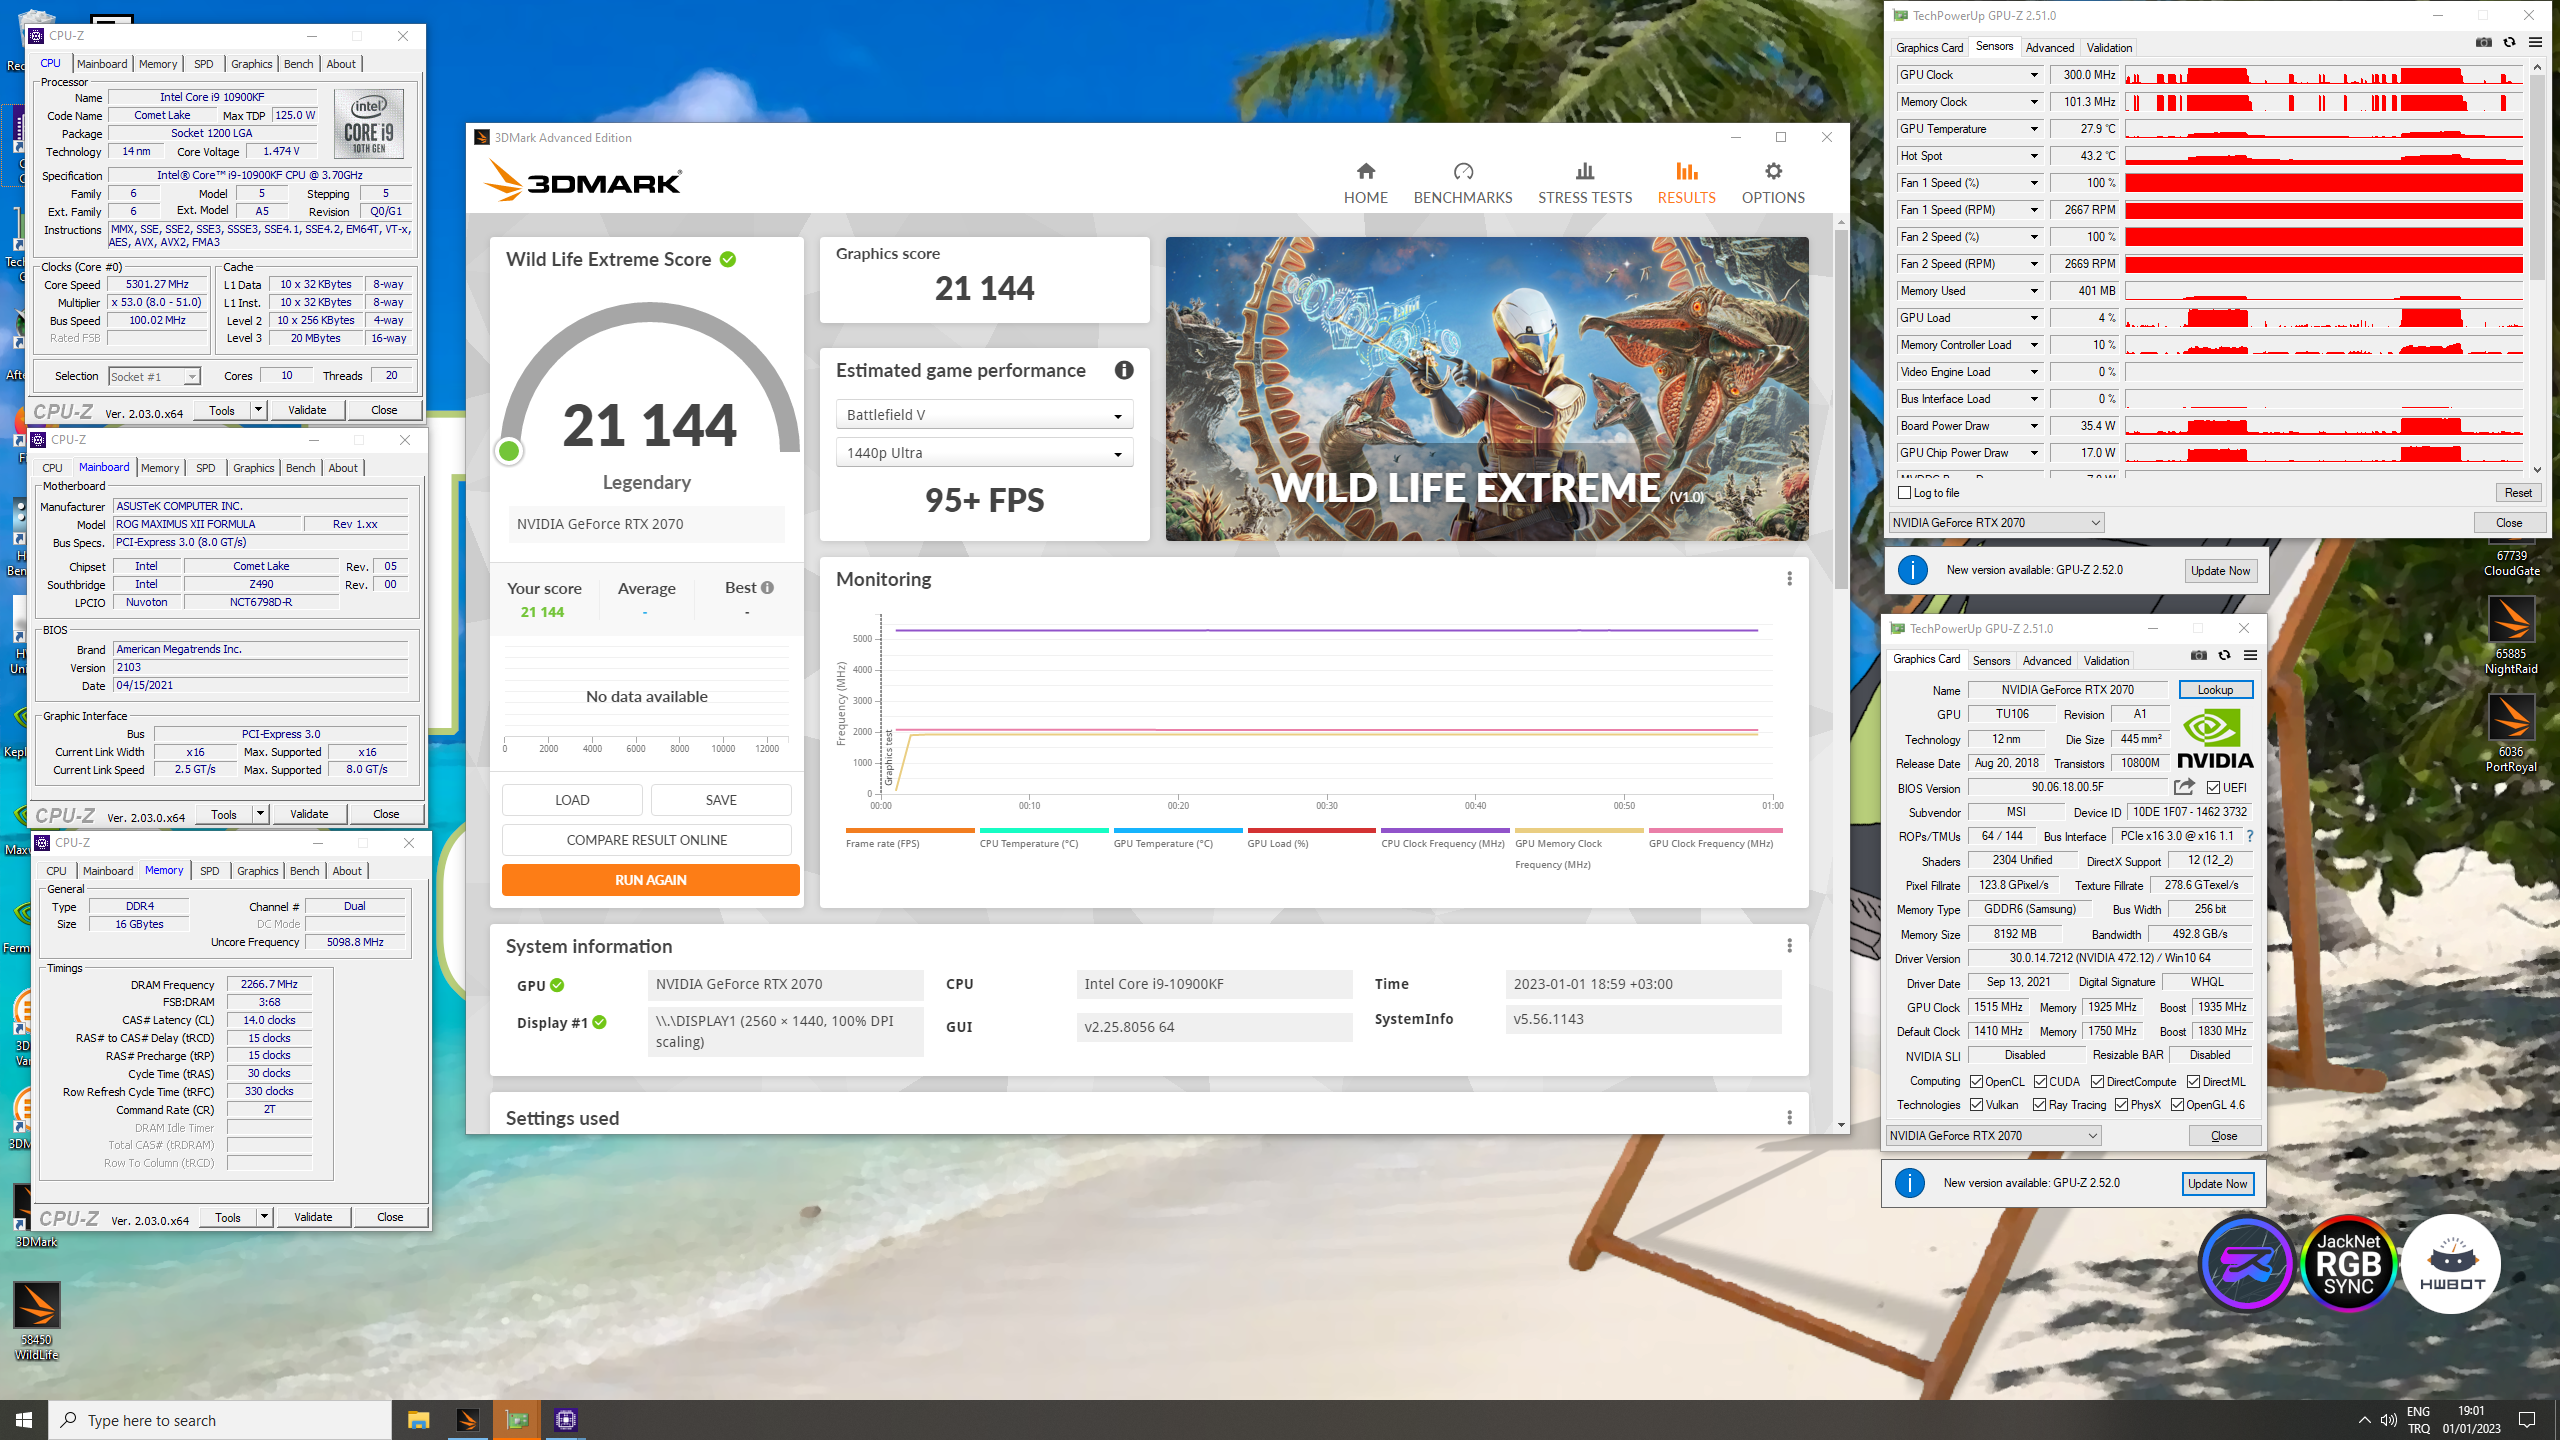Open hamburger menu in GPU-Z Graphics Card window
2560x1440 pixels.
[x=2250, y=656]
